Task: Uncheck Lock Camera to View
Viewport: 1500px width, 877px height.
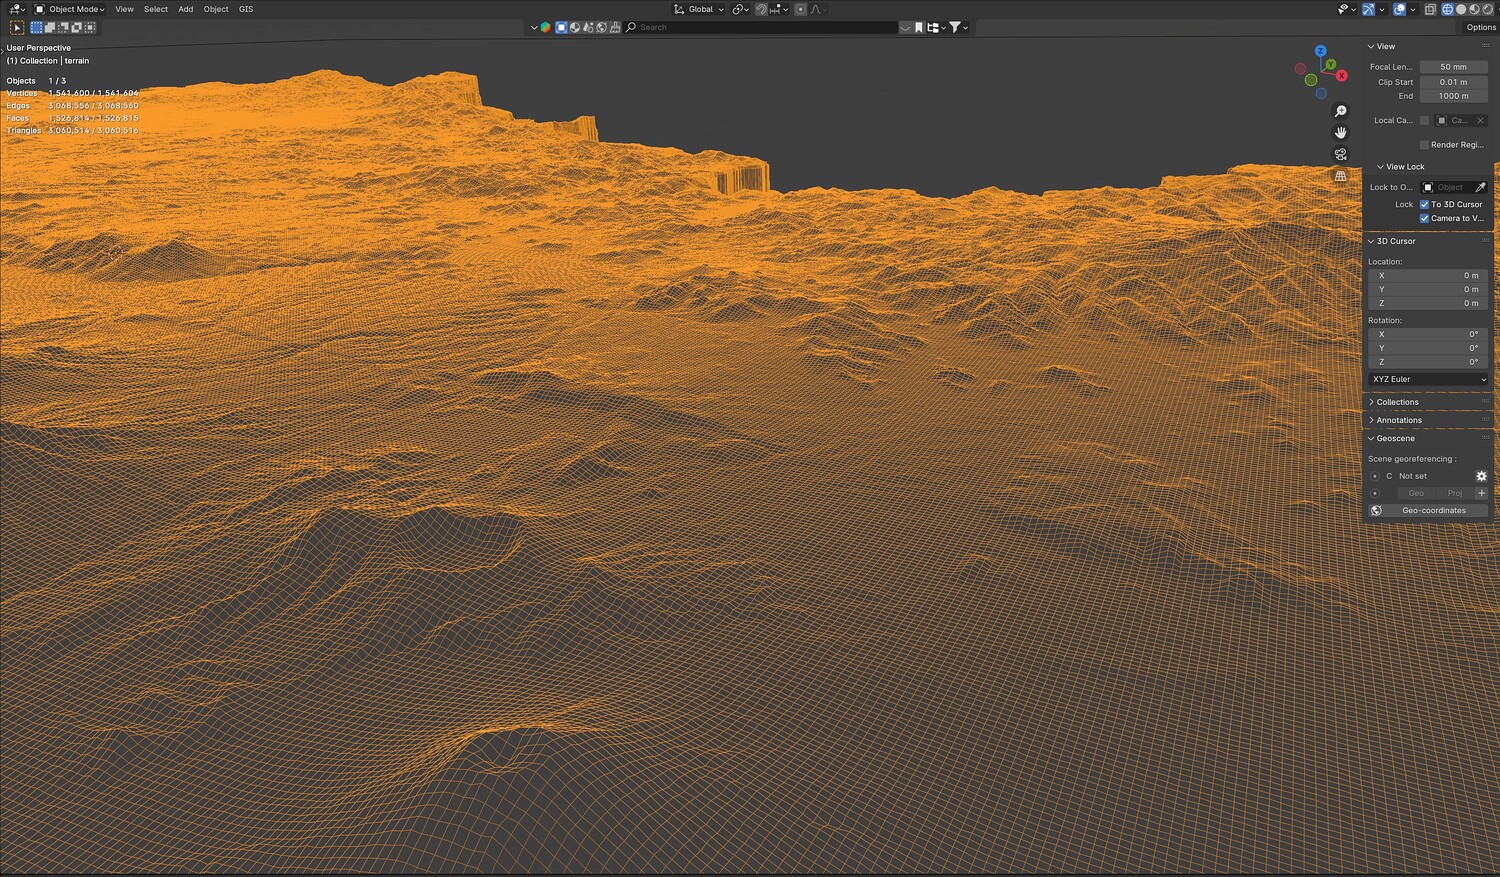Action: (x=1424, y=218)
